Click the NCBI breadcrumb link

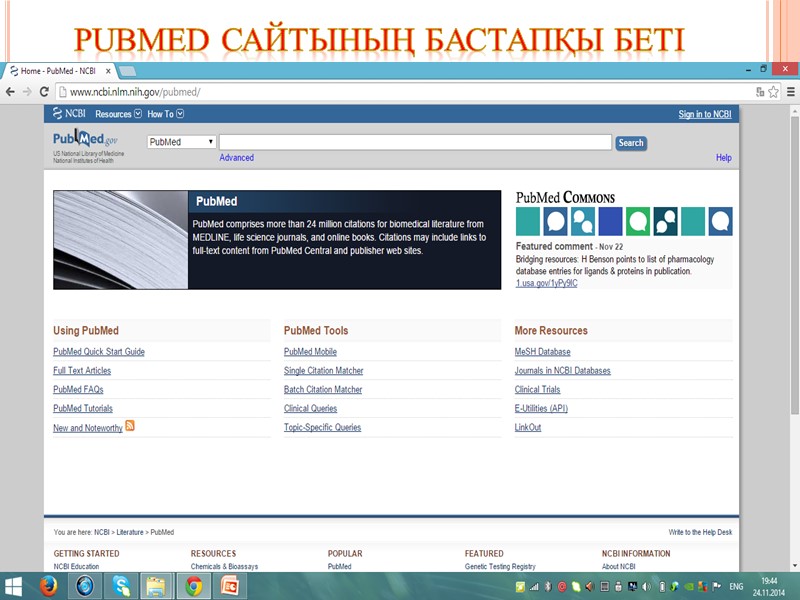pos(102,532)
